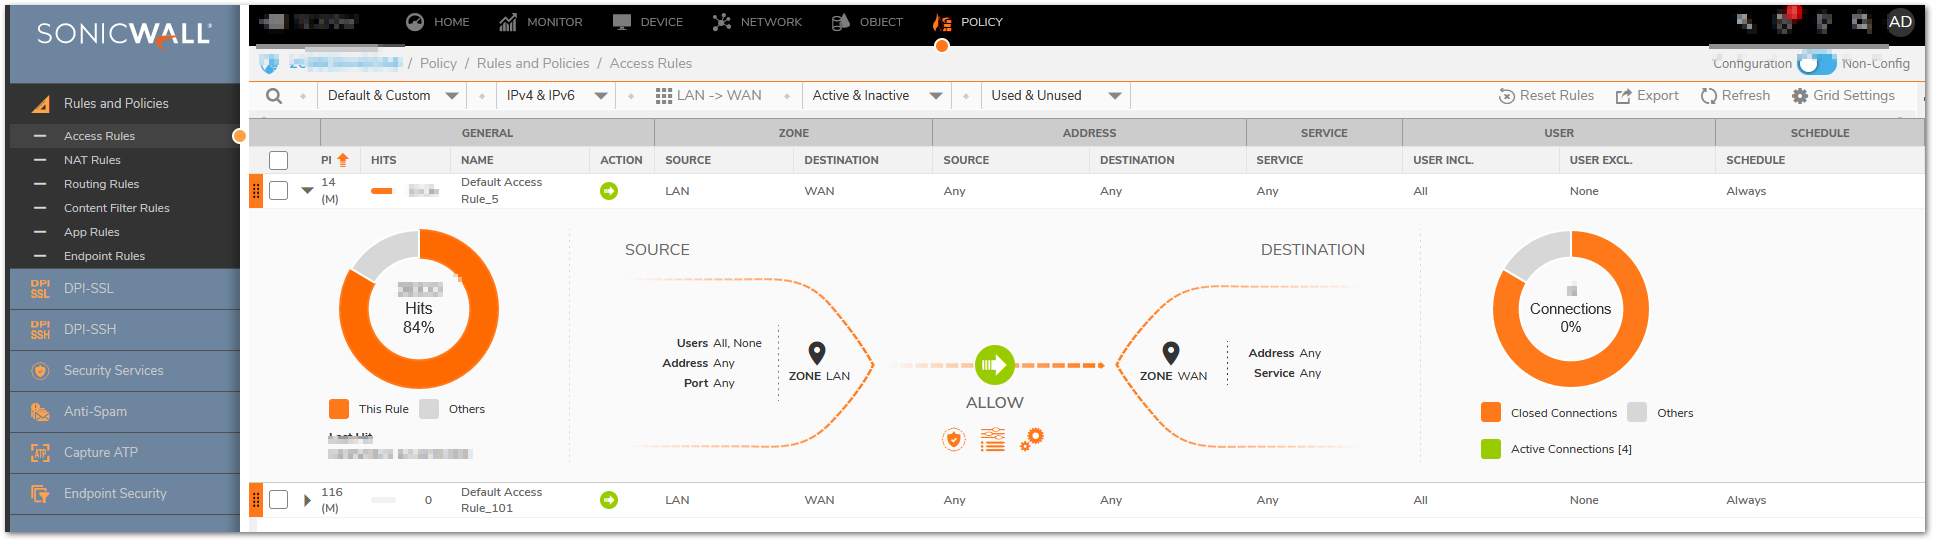Open the Default & Custom dropdown

tap(392, 96)
